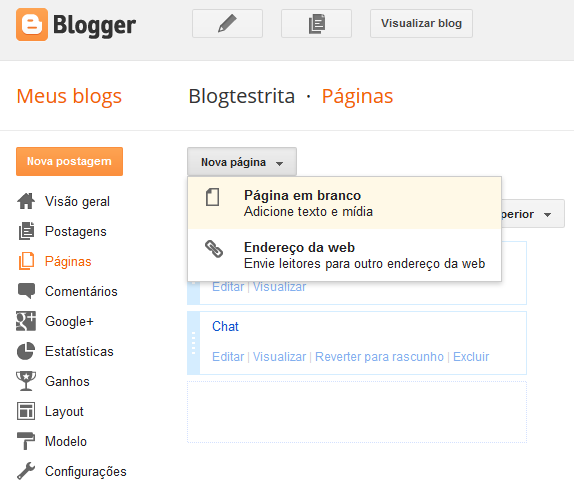Click the Modelo paint roller icon
This screenshot has height=487, width=574.
[26, 441]
